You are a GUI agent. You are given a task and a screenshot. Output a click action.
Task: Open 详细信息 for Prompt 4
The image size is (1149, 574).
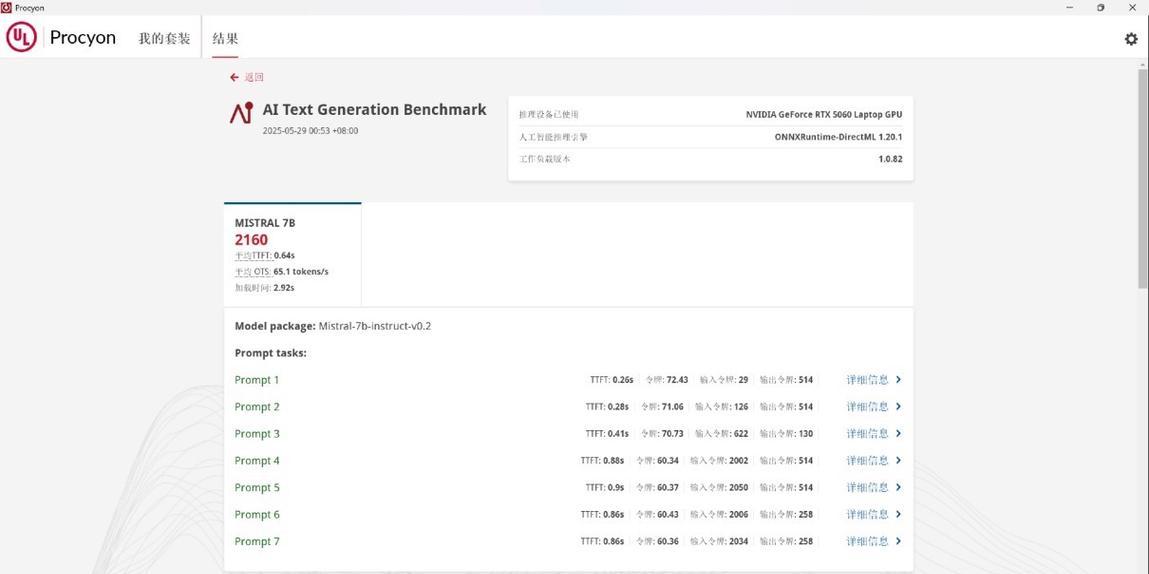click(x=867, y=460)
